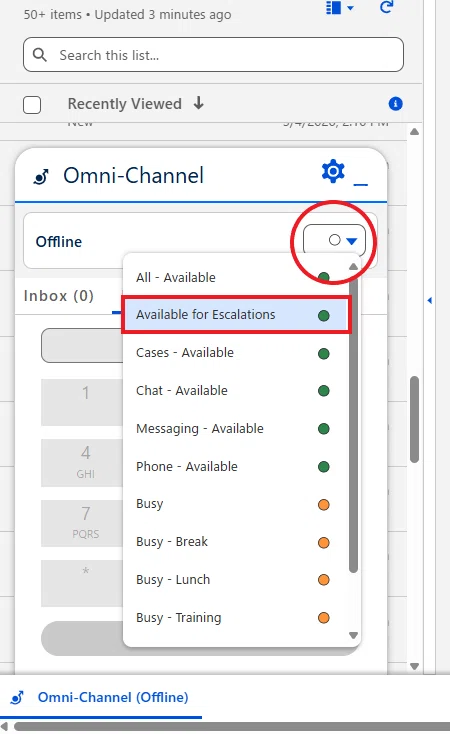This screenshot has height=734, width=450.
Task: Select Messaging - Available status
Action: point(236,428)
